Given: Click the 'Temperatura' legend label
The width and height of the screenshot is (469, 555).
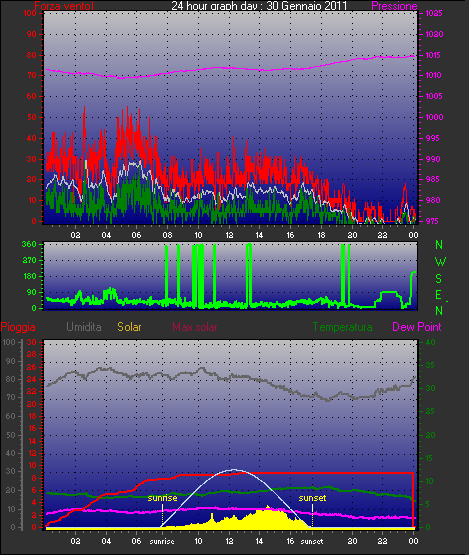Looking at the screenshot, I should point(342,327).
